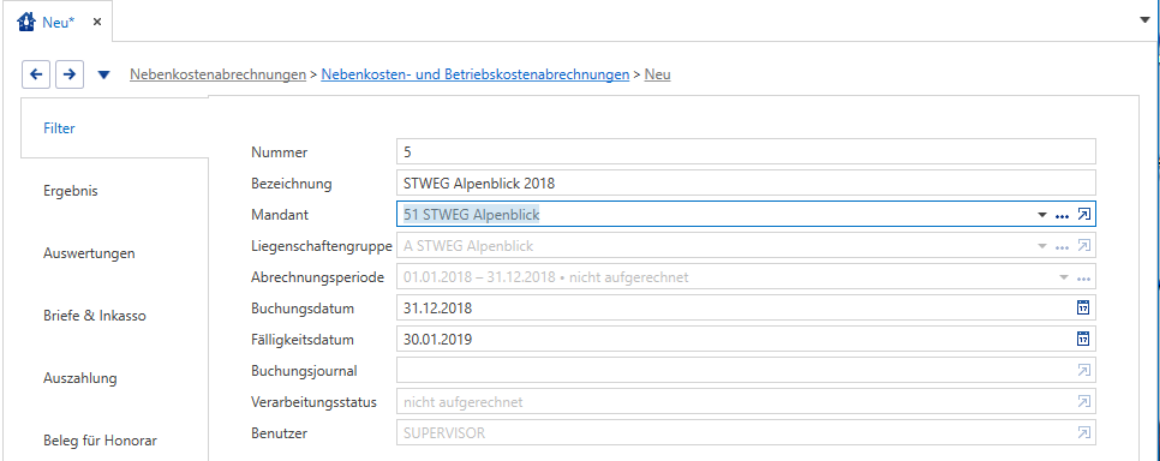
Task: Click the Liegenschaftengruppe label
Action: click(x=322, y=246)
